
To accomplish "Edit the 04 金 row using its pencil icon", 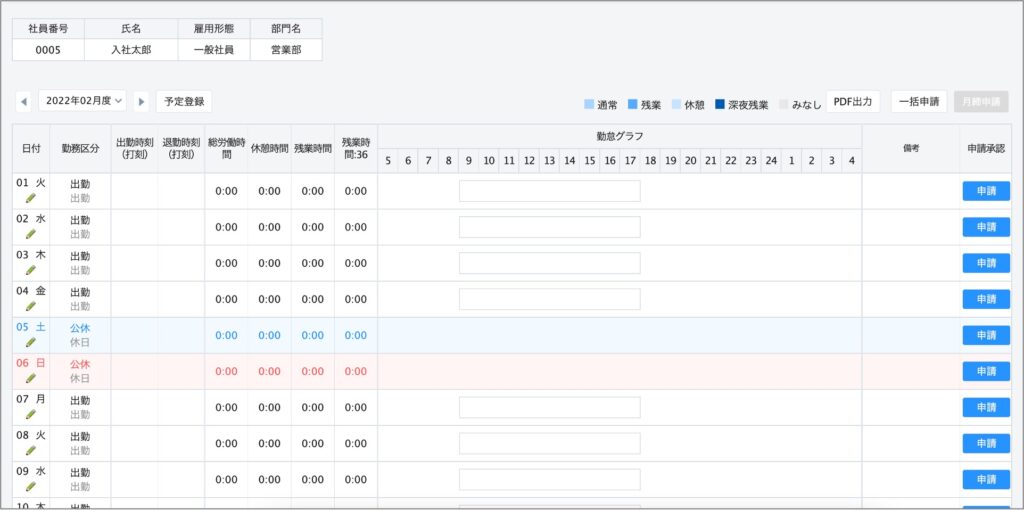I will (x=31, y=306).
